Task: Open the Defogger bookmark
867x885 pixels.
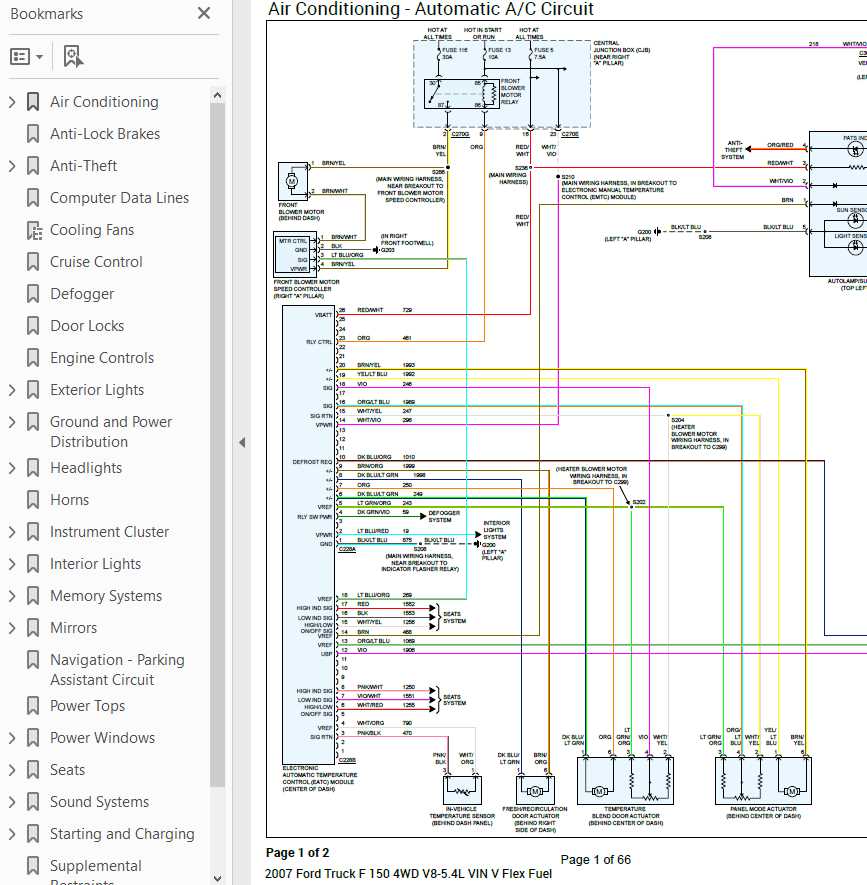Action: [x=82, y=294]
